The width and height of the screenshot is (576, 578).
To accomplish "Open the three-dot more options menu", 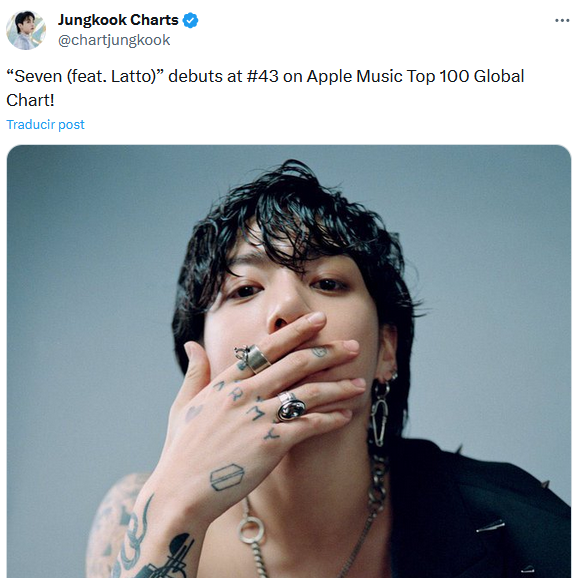I will 562,21.
